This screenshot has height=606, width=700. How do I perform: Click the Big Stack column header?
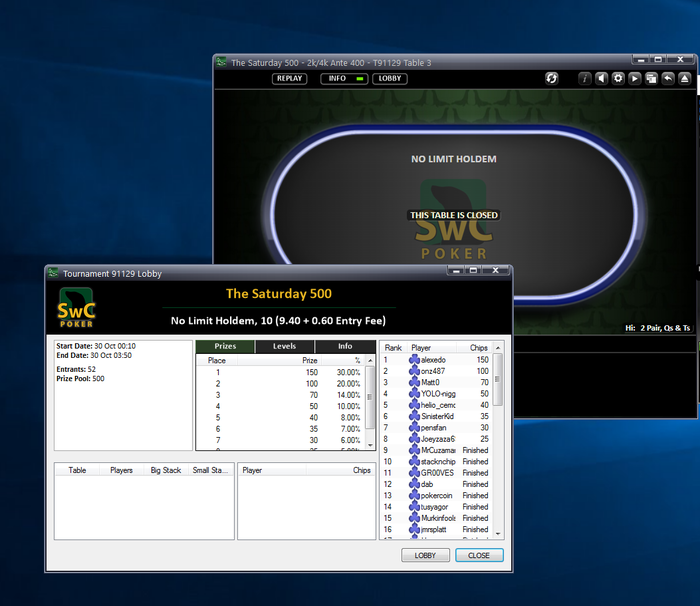(x=166, y=470)
